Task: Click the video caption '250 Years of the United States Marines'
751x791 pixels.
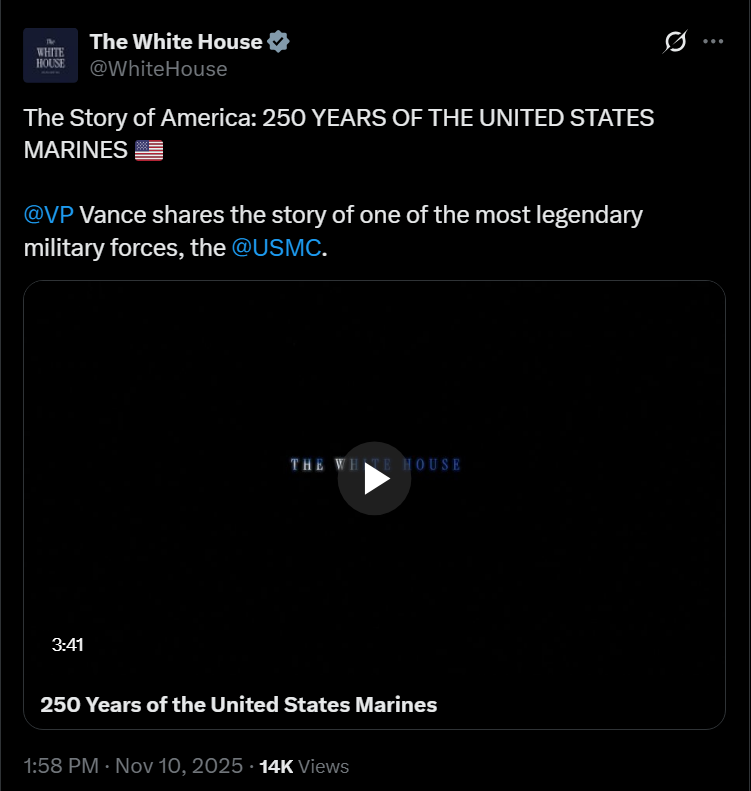Action: (x=238, y=704)
